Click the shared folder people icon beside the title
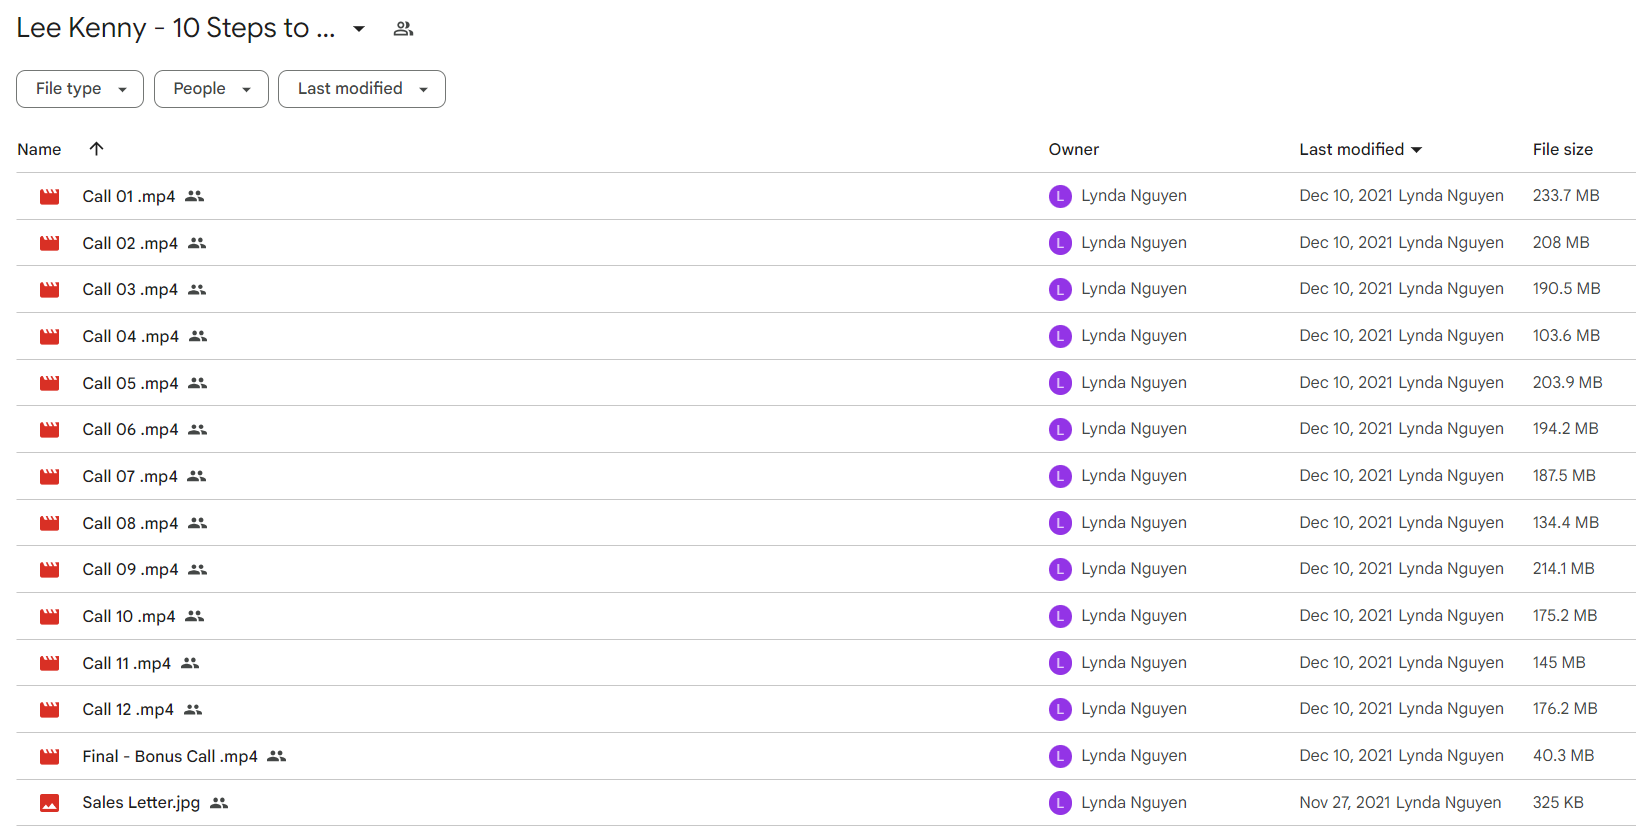The width and height of the screenshot is (1636, 835). click(x=403, y=29)
